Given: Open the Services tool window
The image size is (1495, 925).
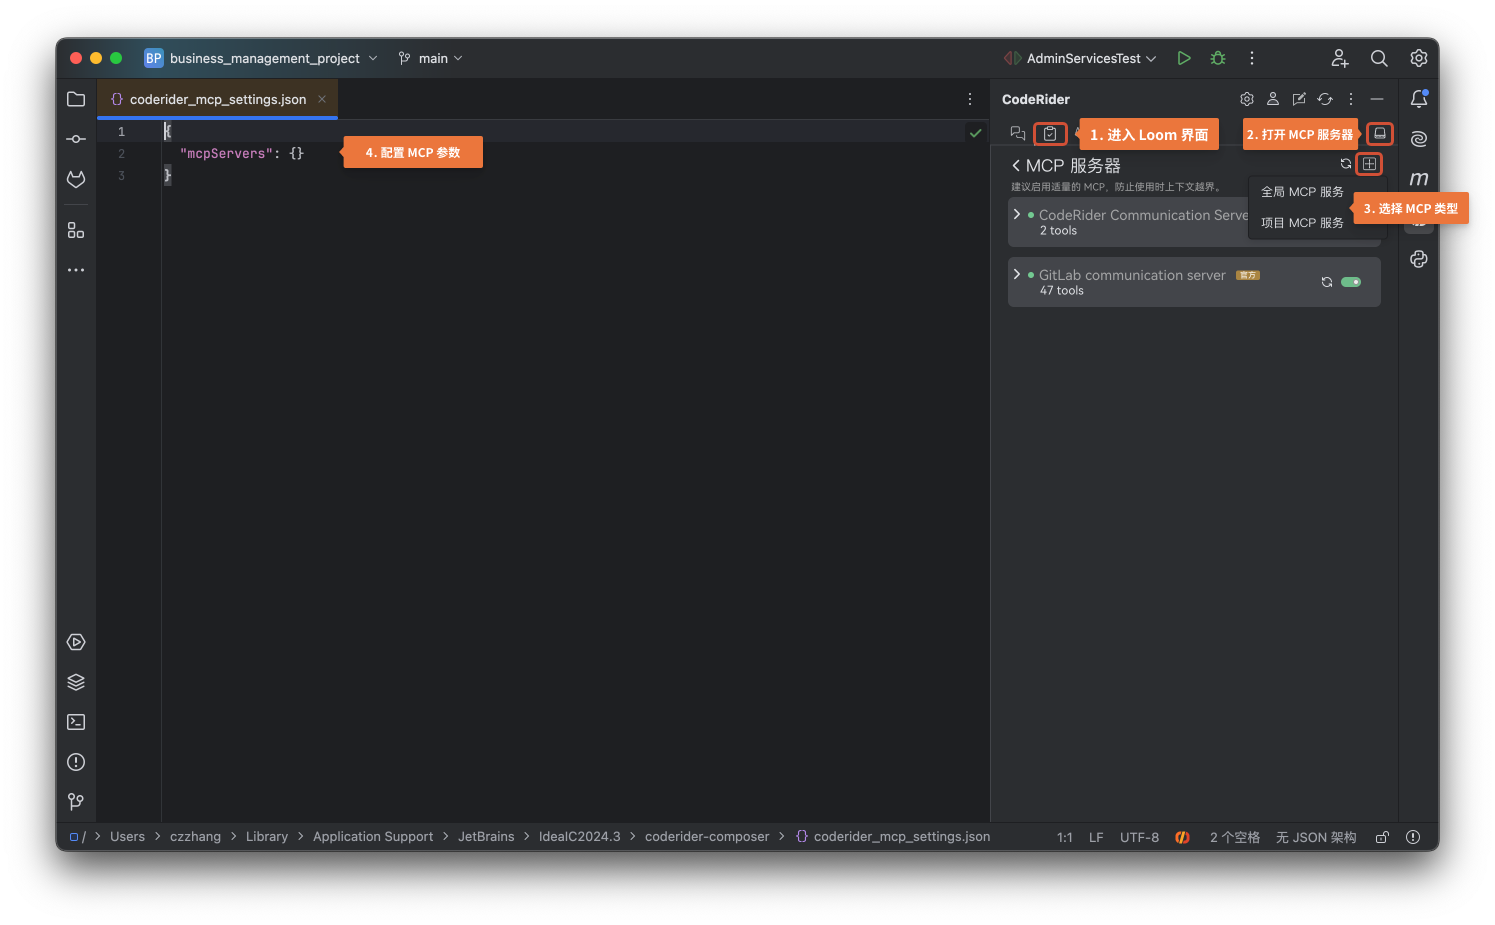Looking at the screenshot, I should pos(76,642).
